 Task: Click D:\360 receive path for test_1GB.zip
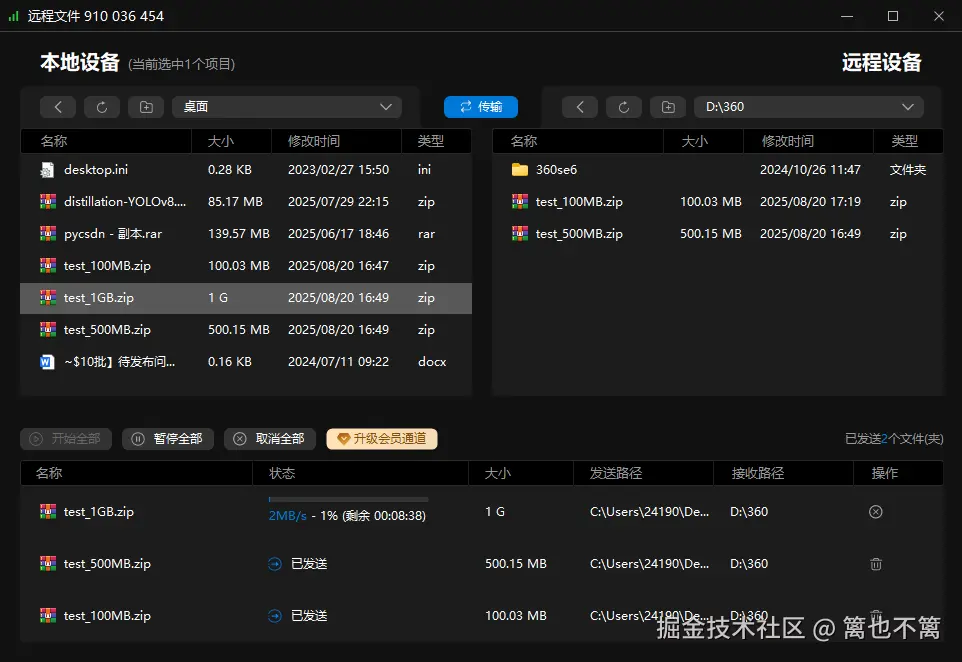point(749,512)
